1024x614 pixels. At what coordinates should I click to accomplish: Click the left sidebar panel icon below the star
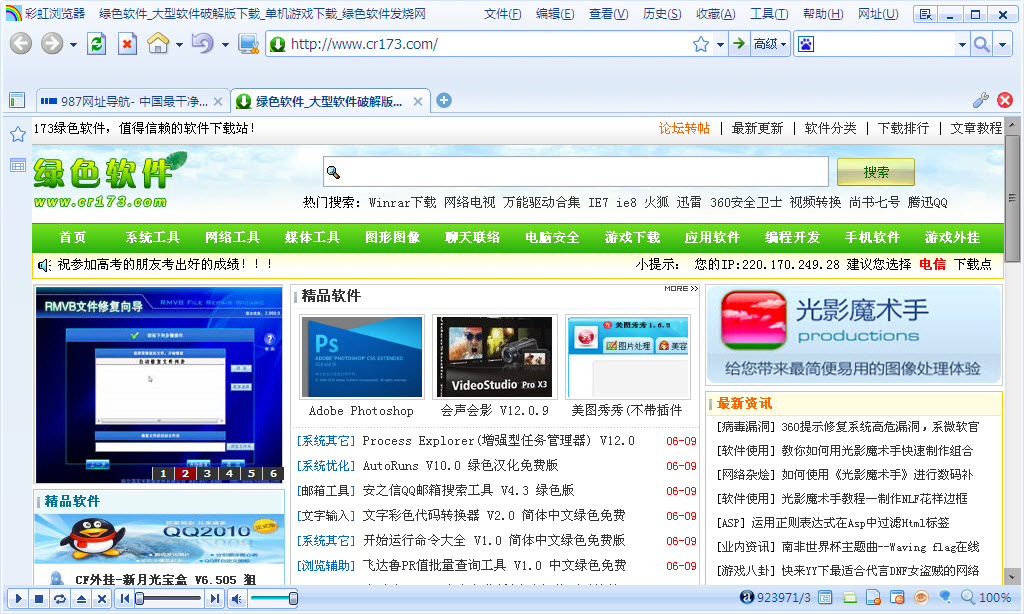coord(18,165)
